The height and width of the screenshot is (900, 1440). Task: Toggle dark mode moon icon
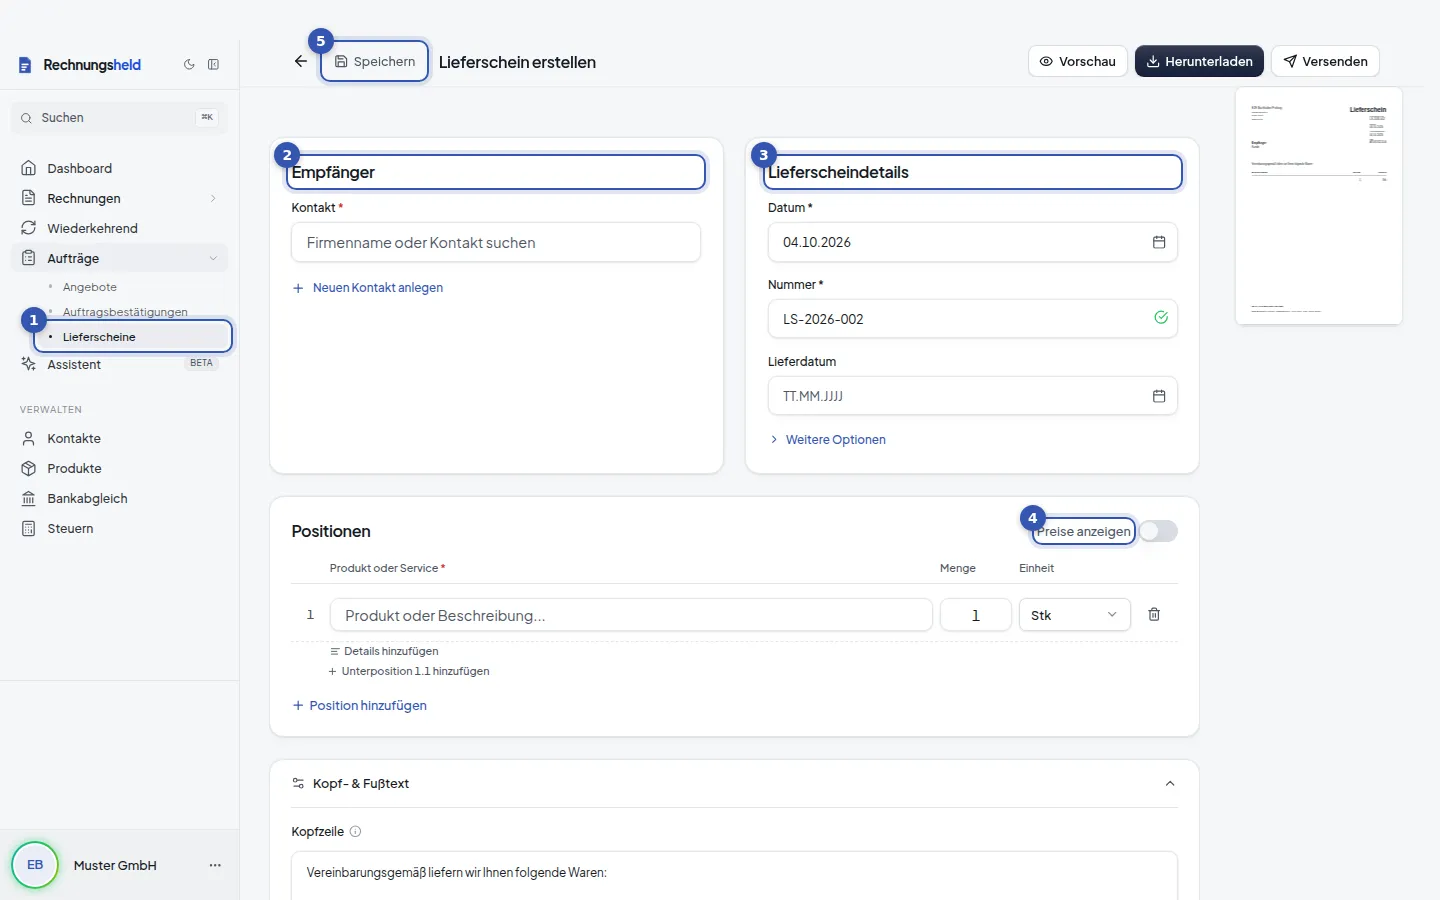click(189, 64)
